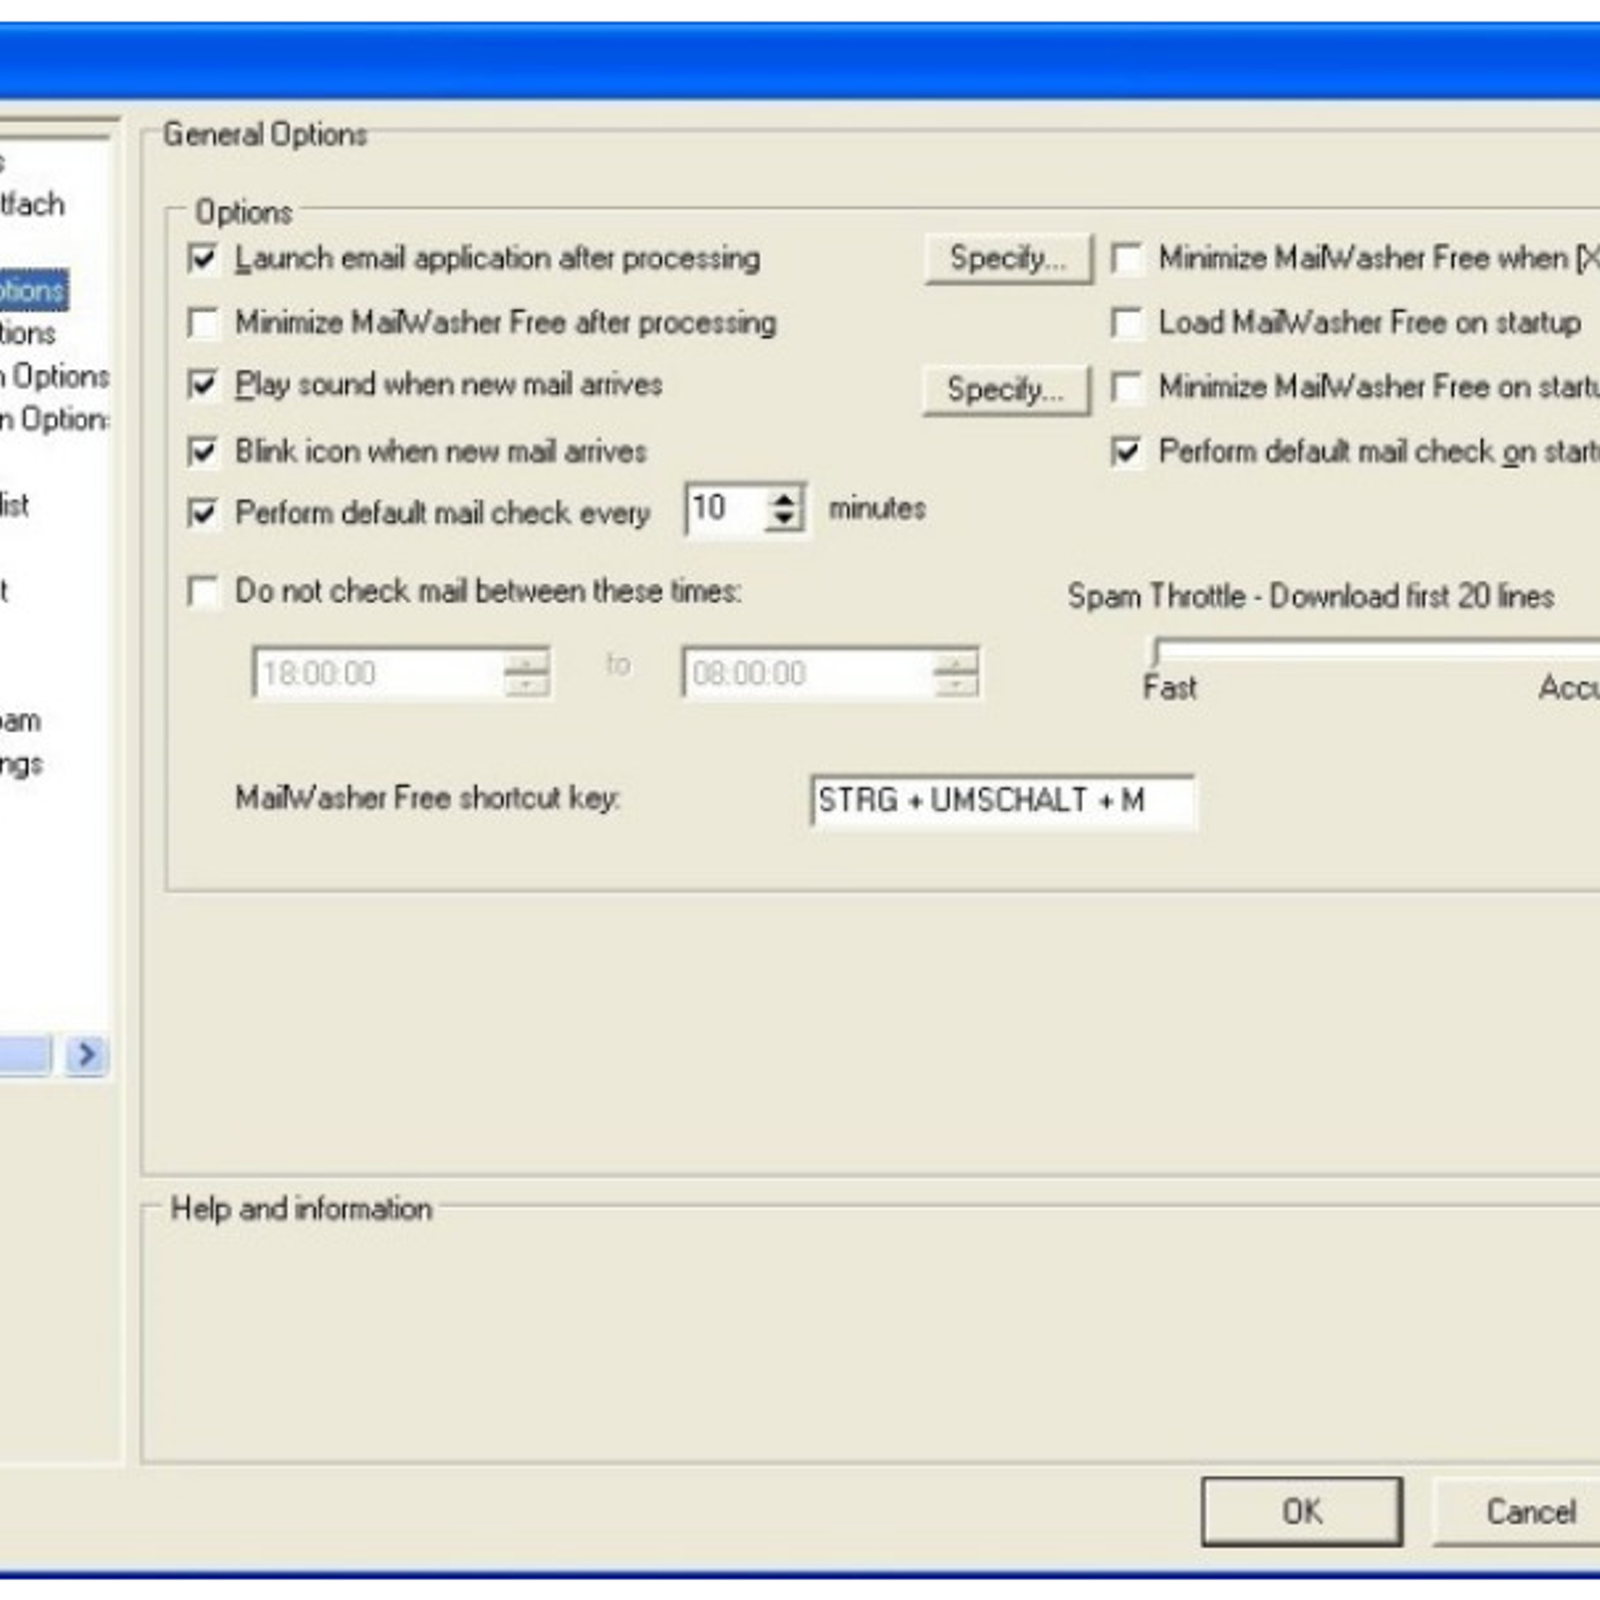
Task: Toggle Perform default mail check every checkbox
Action: pyautogui.click(x=203, y=513)
